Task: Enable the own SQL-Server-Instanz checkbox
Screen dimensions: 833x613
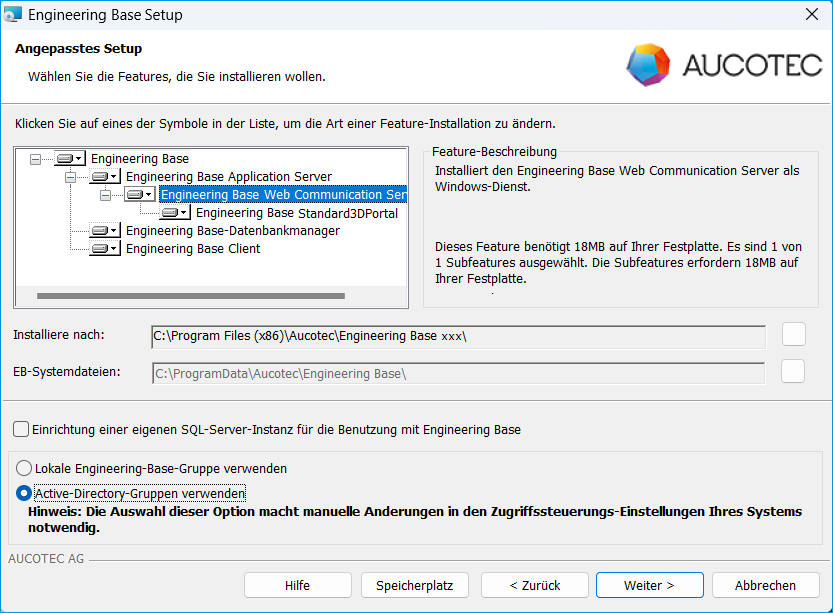Action: (22, 430)
